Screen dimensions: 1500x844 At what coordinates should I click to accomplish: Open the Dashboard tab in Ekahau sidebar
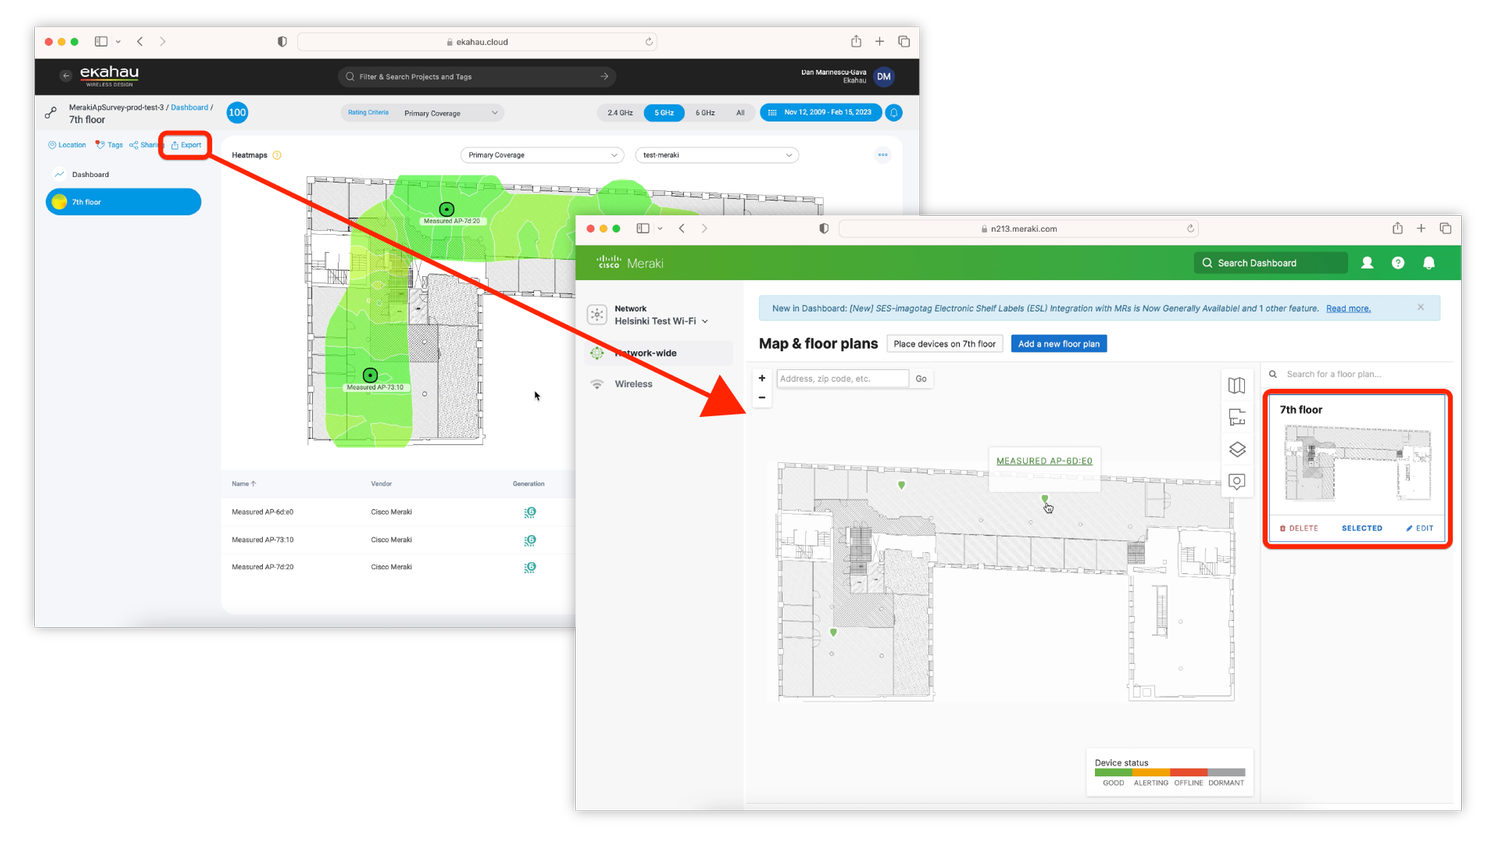90,174
